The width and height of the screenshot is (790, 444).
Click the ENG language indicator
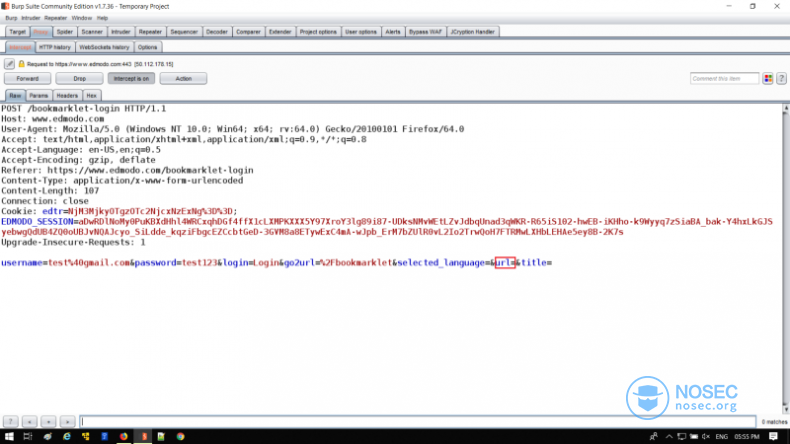point(721,436)
